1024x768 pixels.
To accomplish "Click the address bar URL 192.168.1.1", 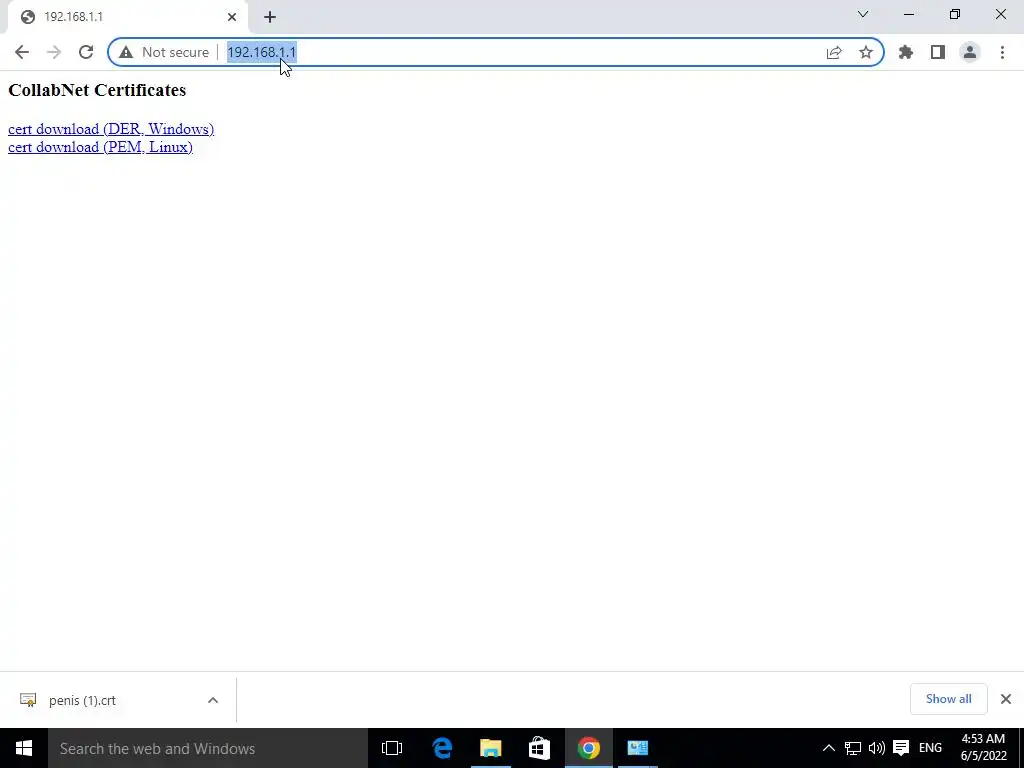I will (261, 52).
